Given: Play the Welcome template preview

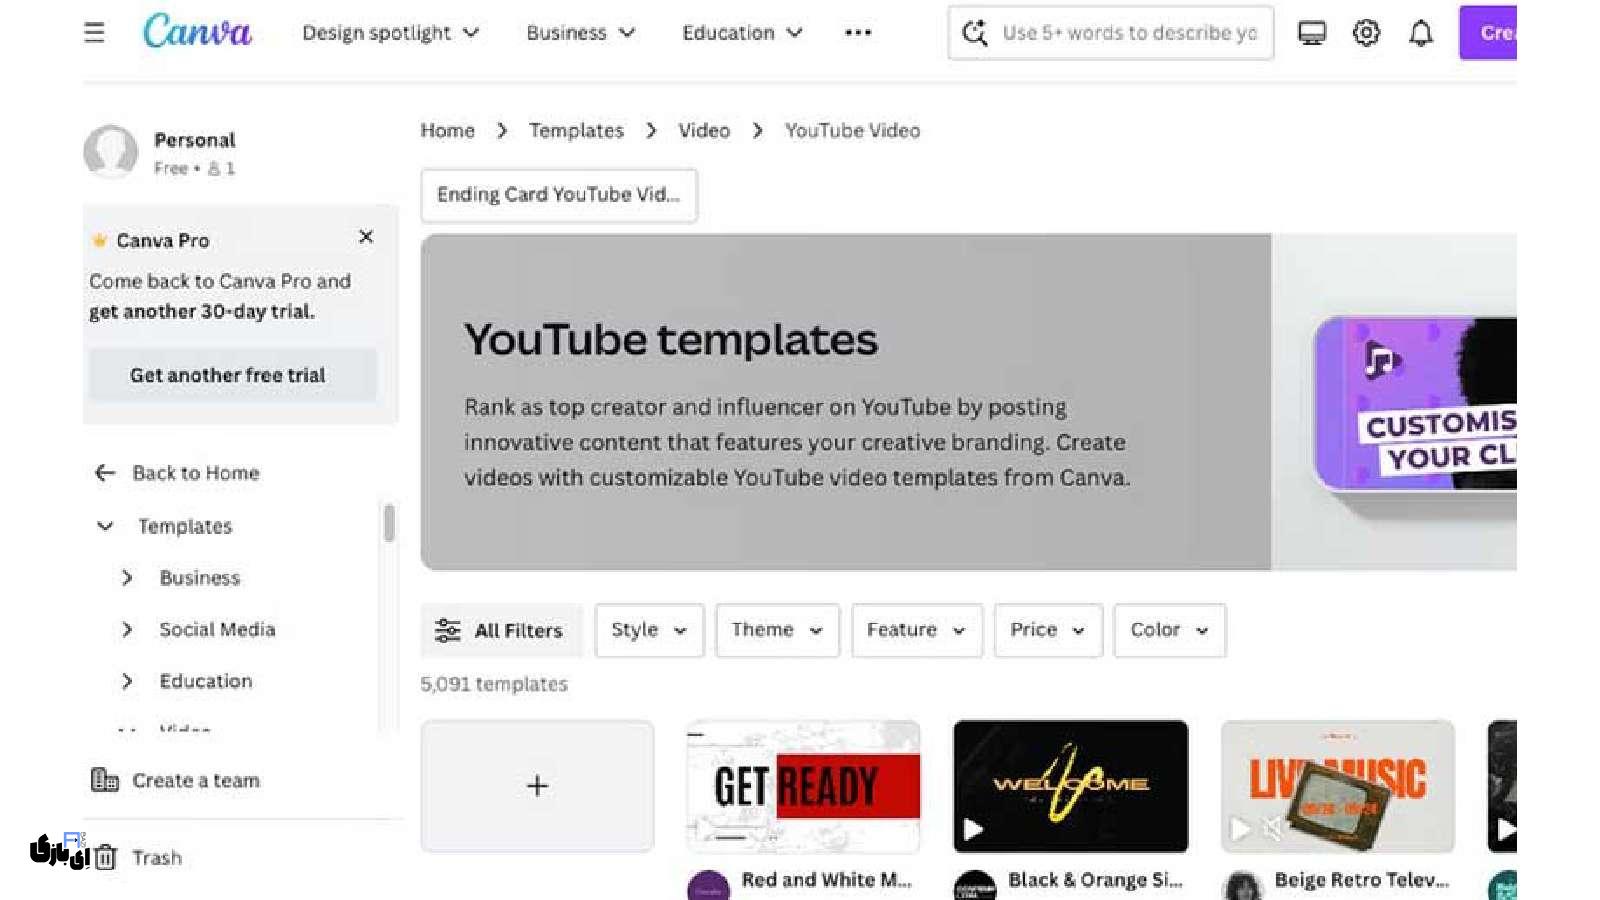Looking at the screenshot, I should pyautogui.click(x=973, y=829).
